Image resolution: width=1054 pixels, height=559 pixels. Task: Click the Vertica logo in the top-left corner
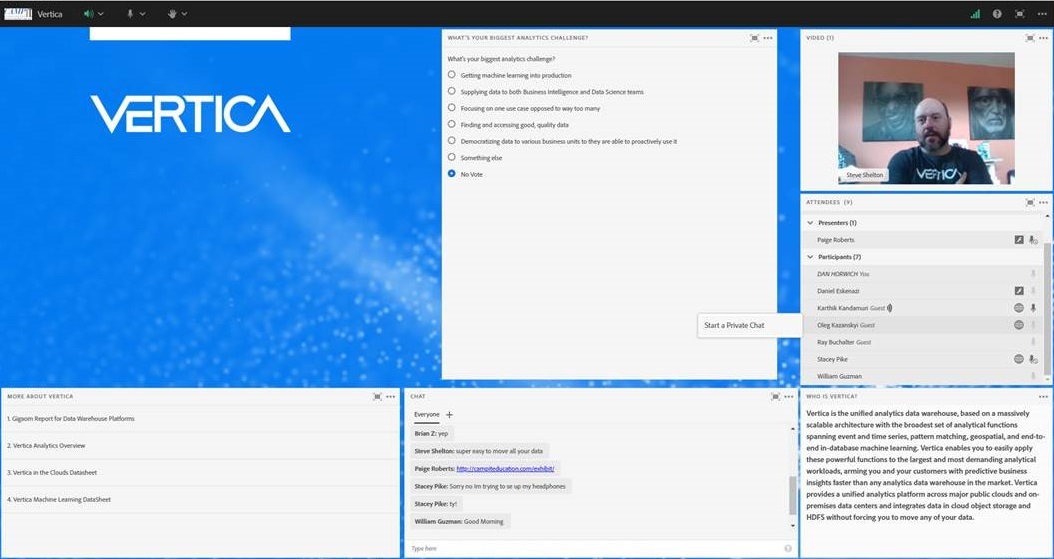point(18,13)
